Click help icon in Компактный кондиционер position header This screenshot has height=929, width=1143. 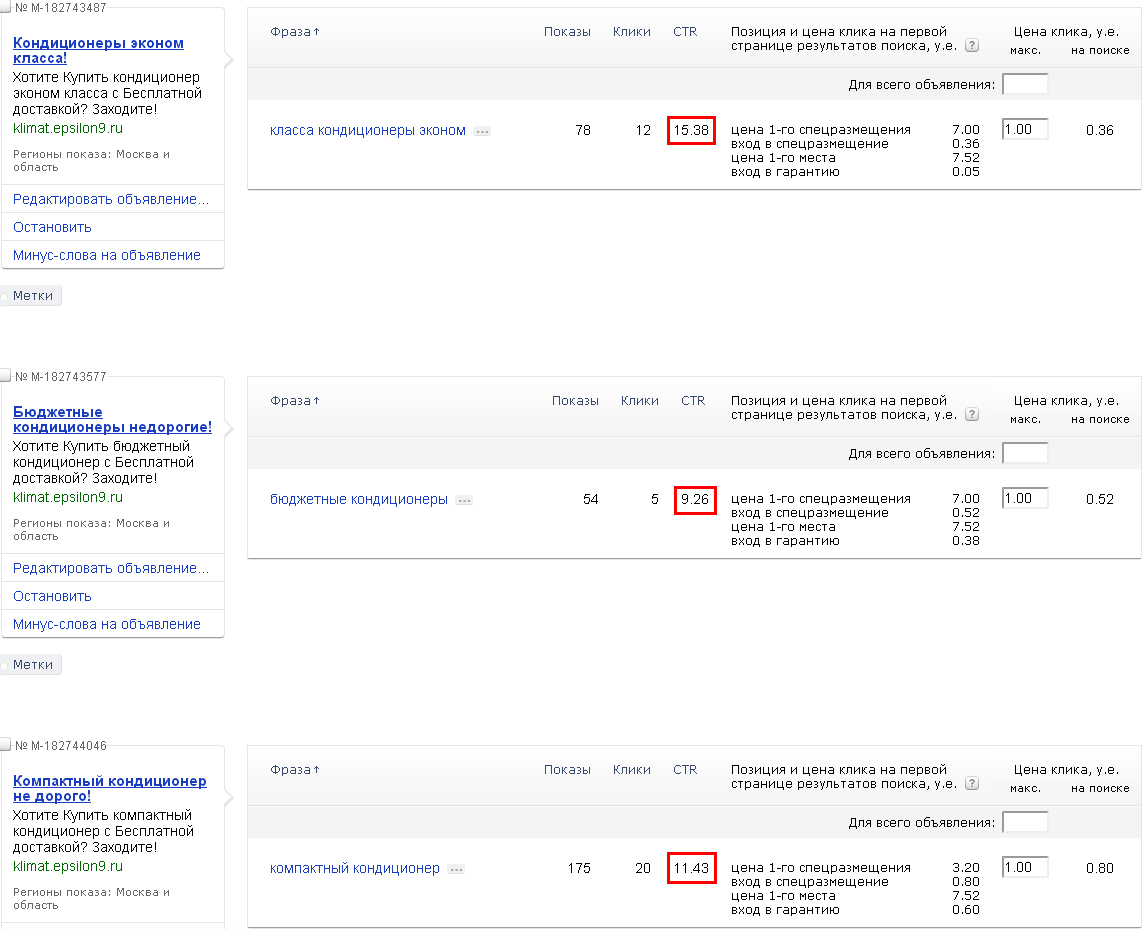(972, 784)
